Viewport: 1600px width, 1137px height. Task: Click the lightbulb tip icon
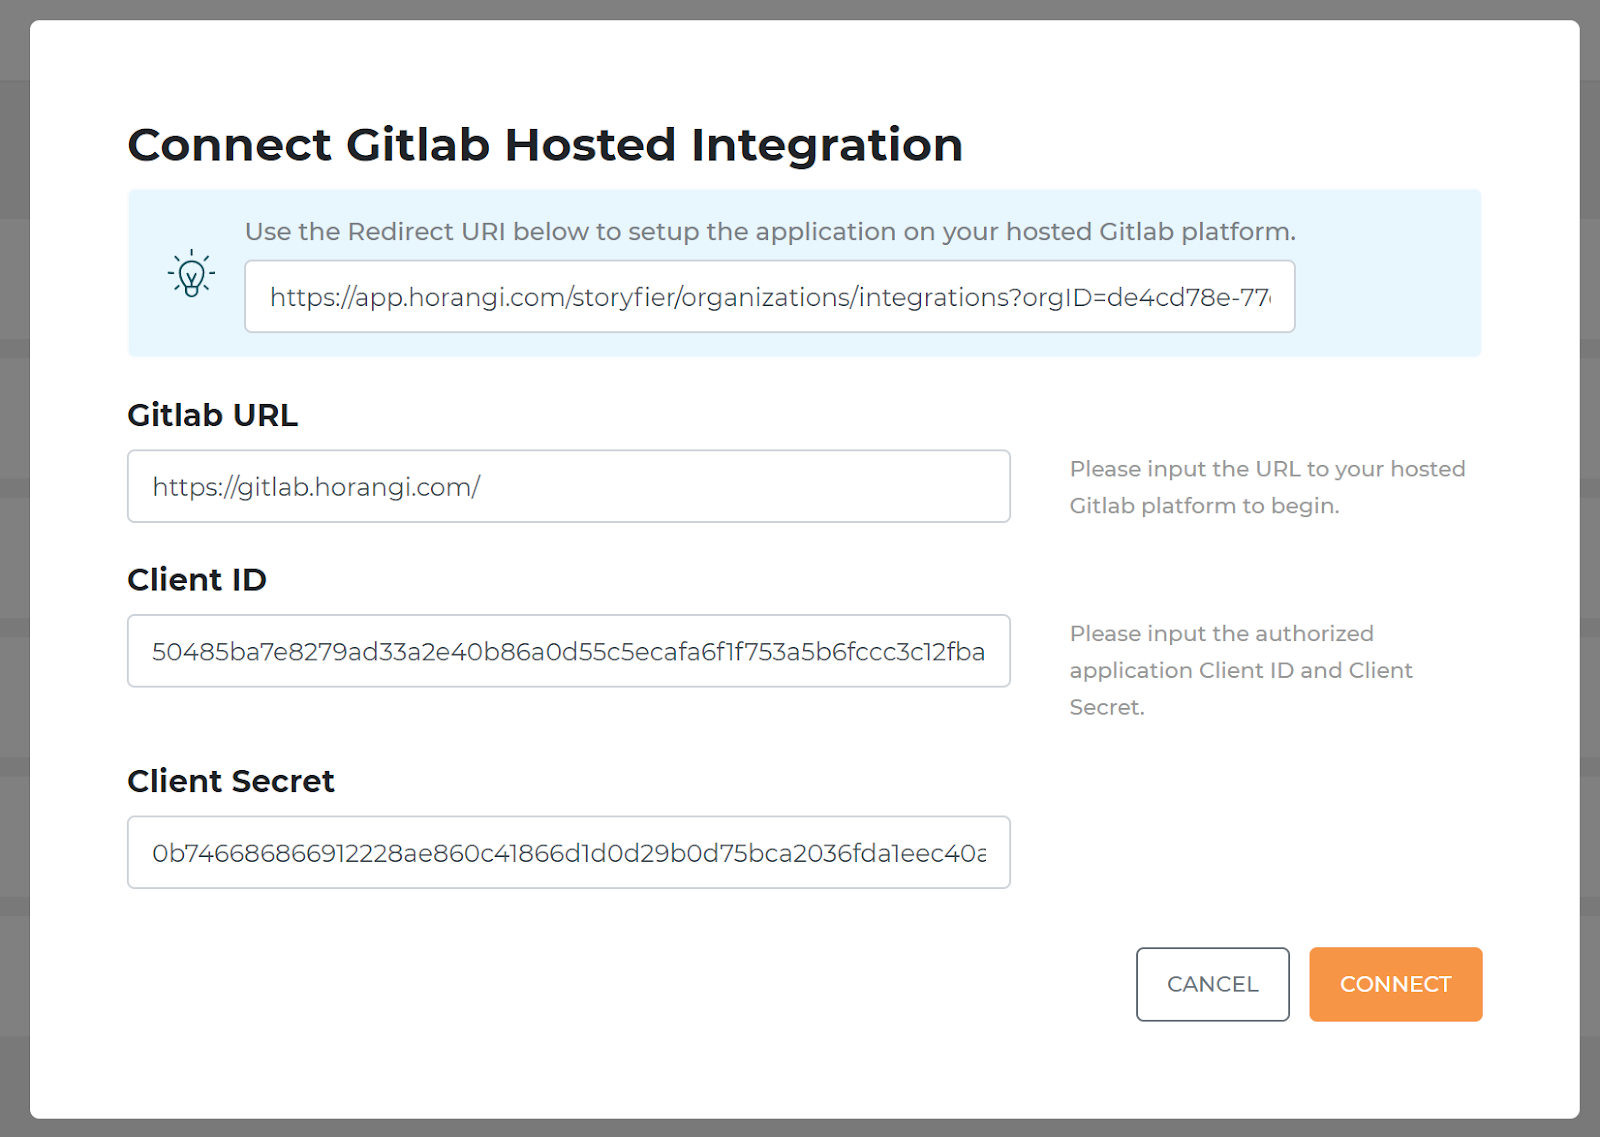(x=191, y=273)
